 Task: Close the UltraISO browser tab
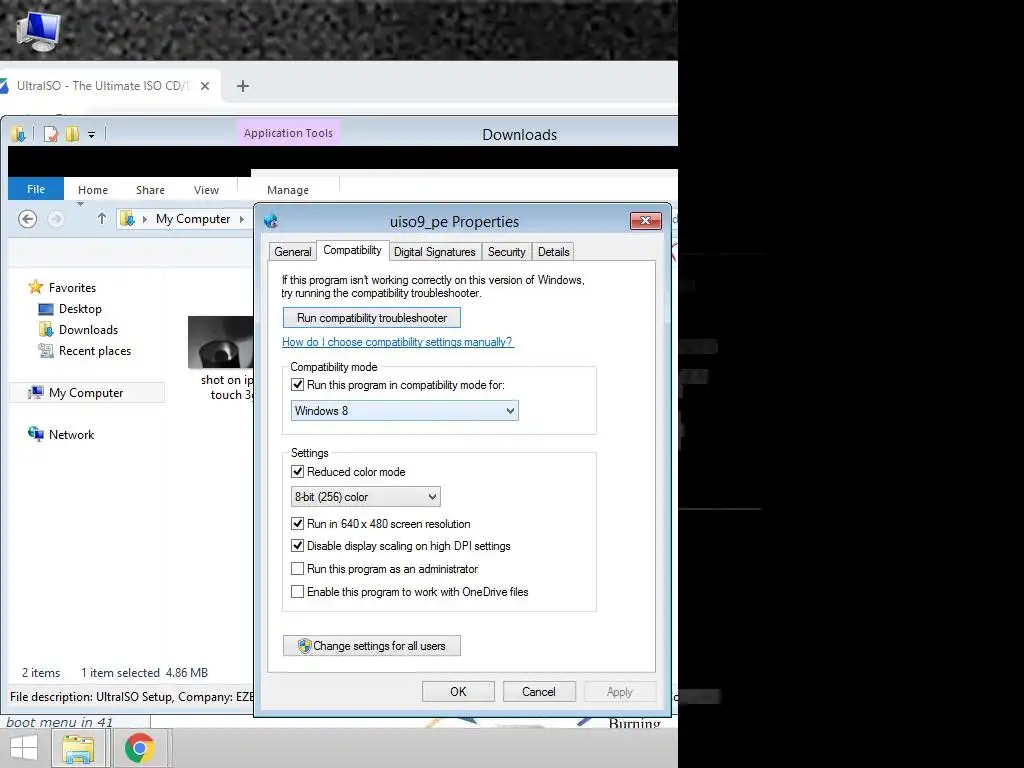coord(205,86)
